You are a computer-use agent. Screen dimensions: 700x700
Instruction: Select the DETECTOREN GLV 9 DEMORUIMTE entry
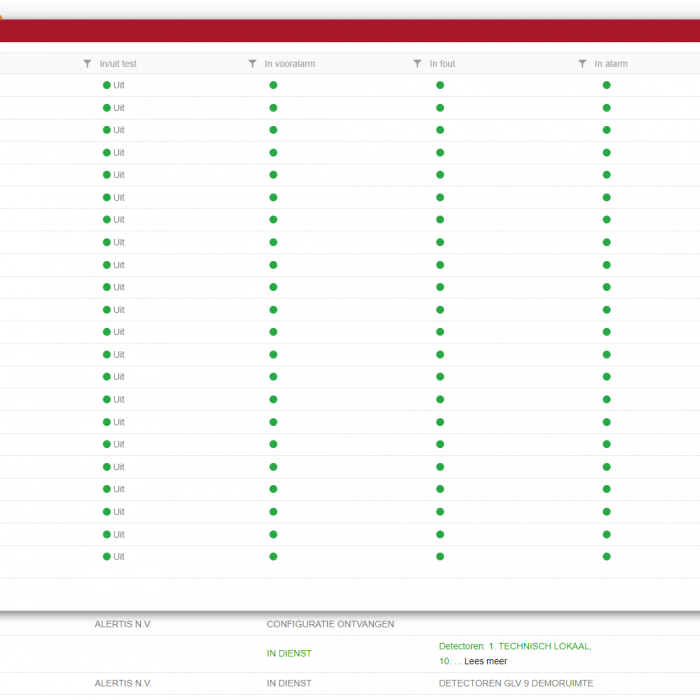point(517,683)
